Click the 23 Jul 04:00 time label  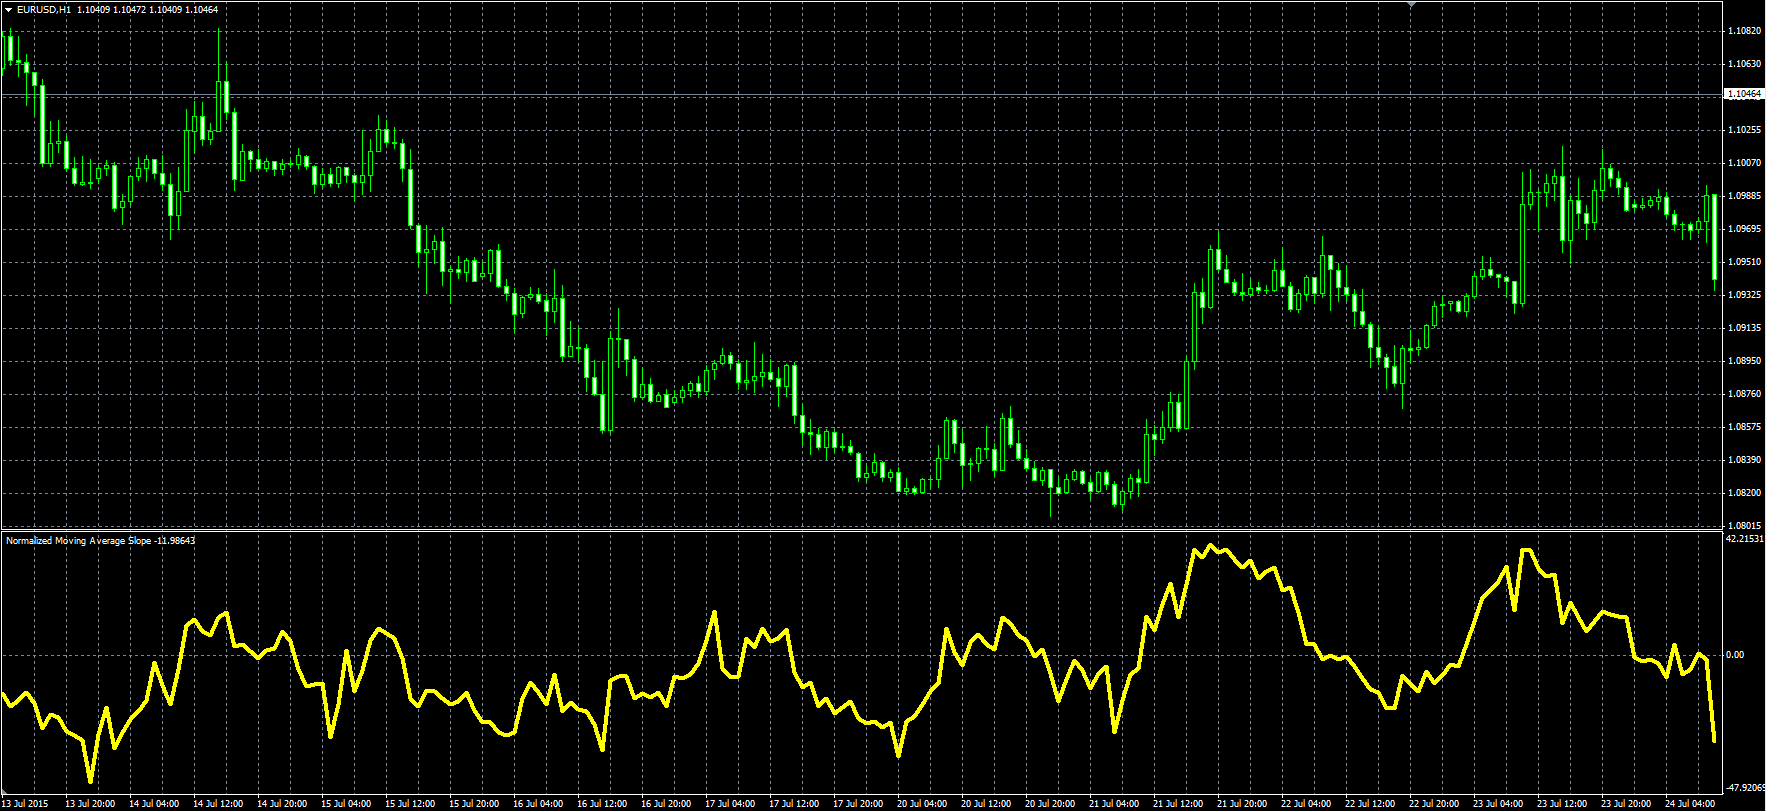pyautogui.click(x=1498, y=804)
